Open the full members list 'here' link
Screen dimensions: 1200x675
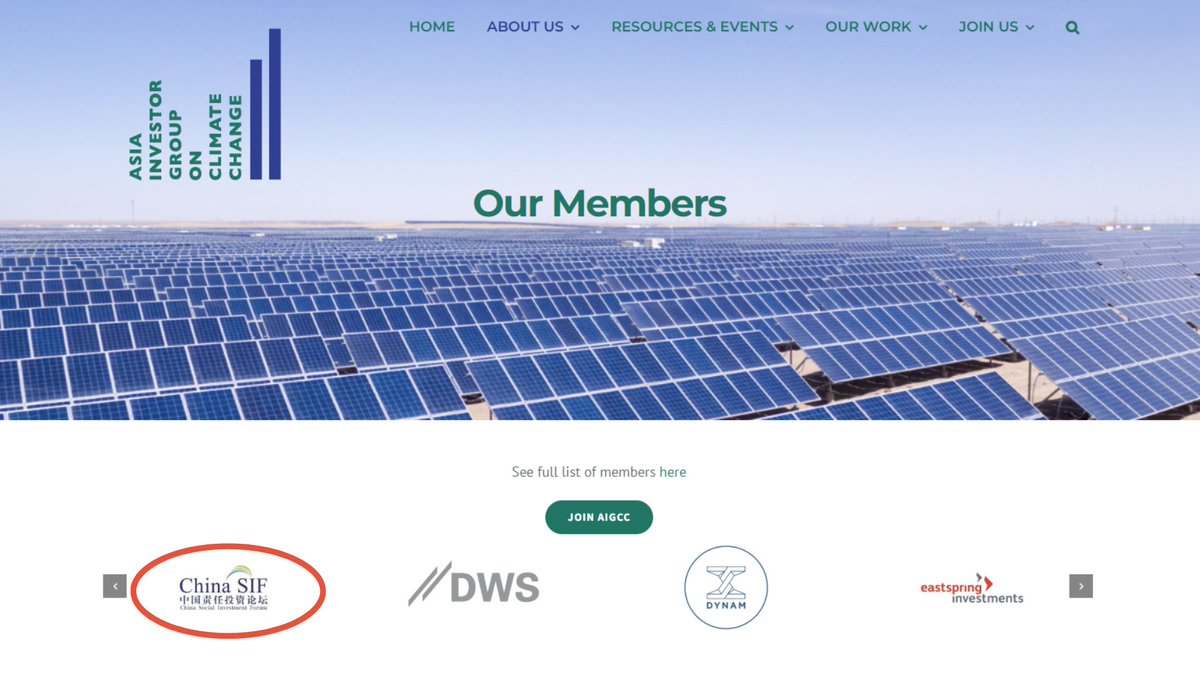673,472
